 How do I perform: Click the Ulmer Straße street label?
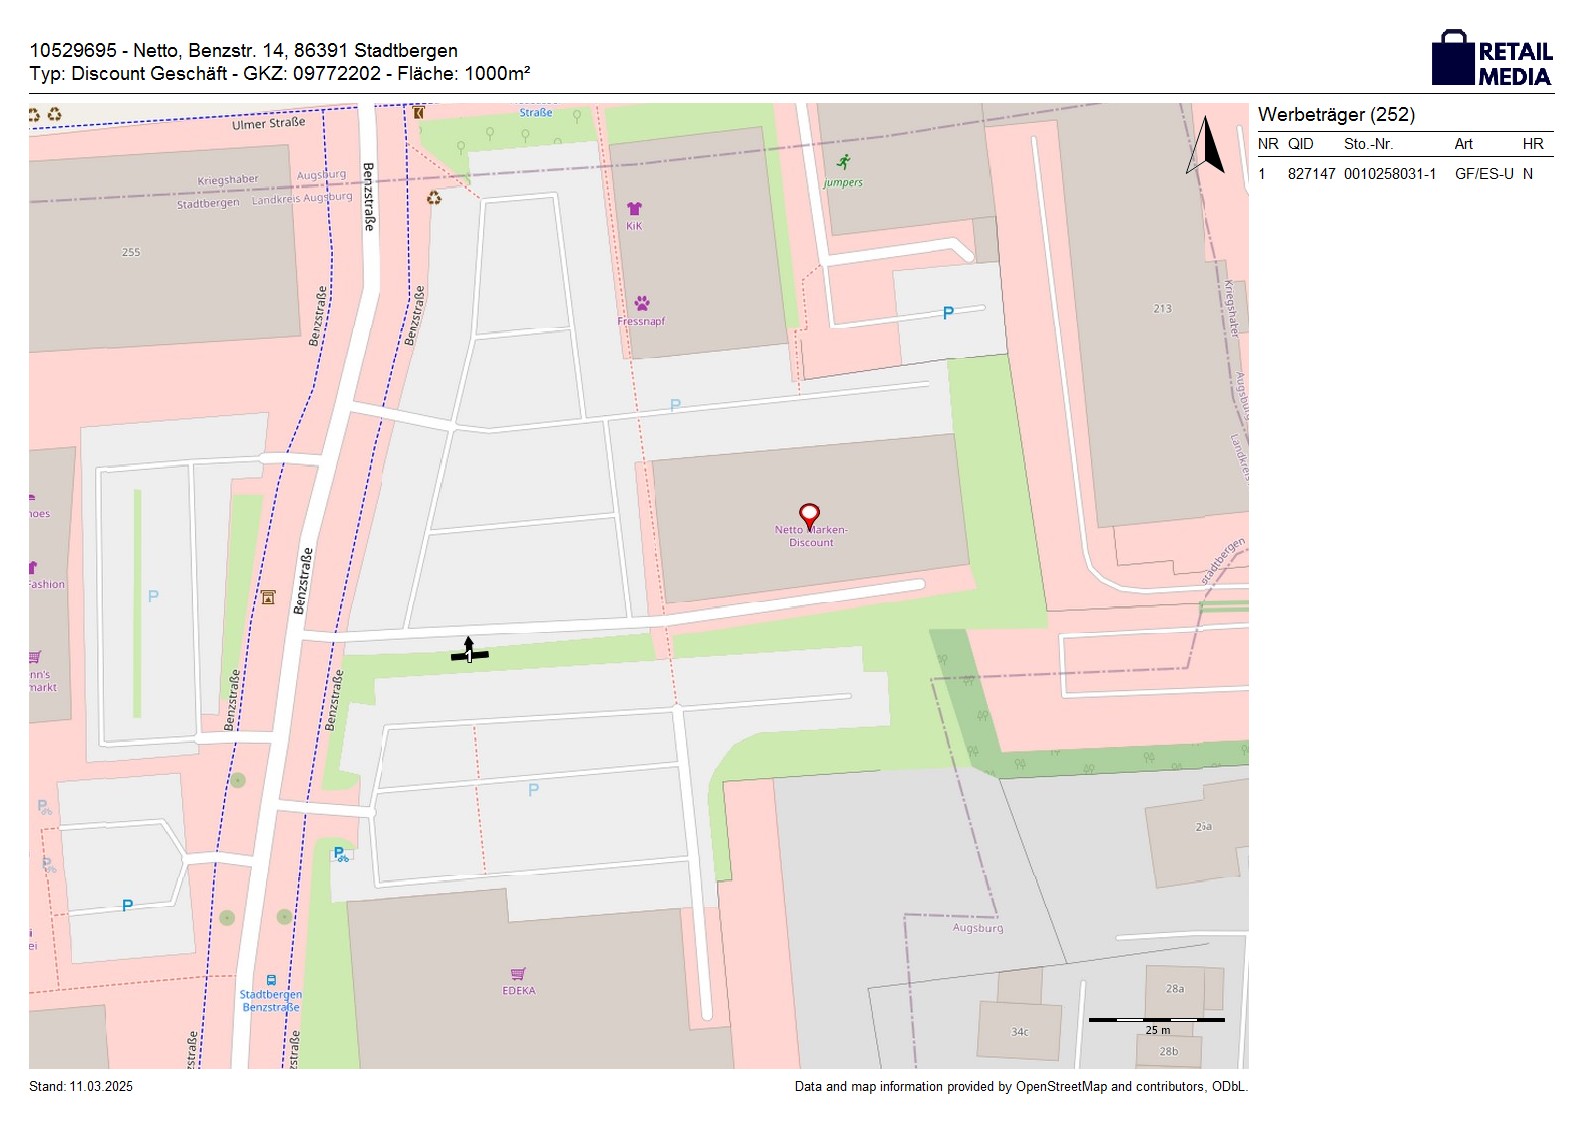(268, 124)
